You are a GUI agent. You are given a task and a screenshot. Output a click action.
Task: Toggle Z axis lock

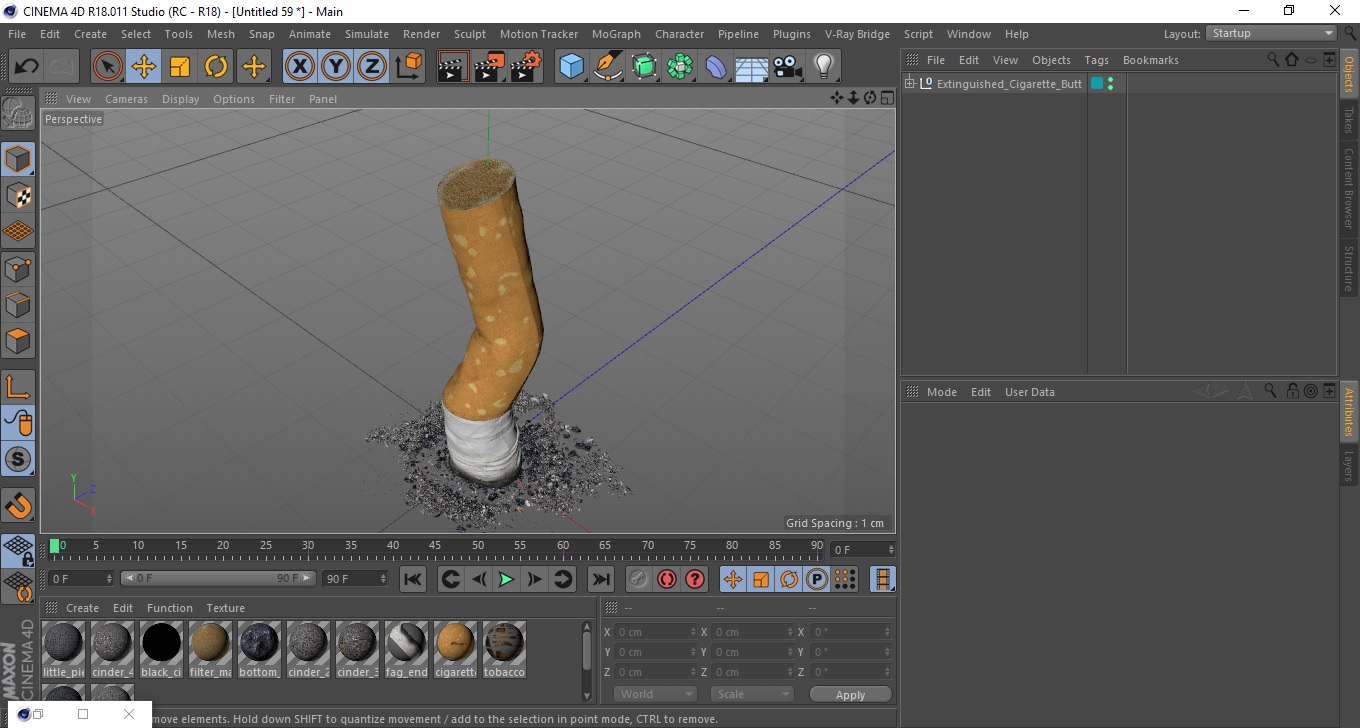372,67
